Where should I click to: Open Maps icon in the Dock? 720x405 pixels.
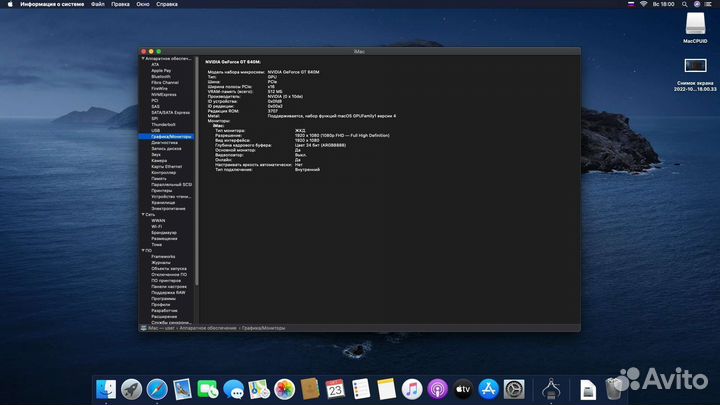coord(259,389)
